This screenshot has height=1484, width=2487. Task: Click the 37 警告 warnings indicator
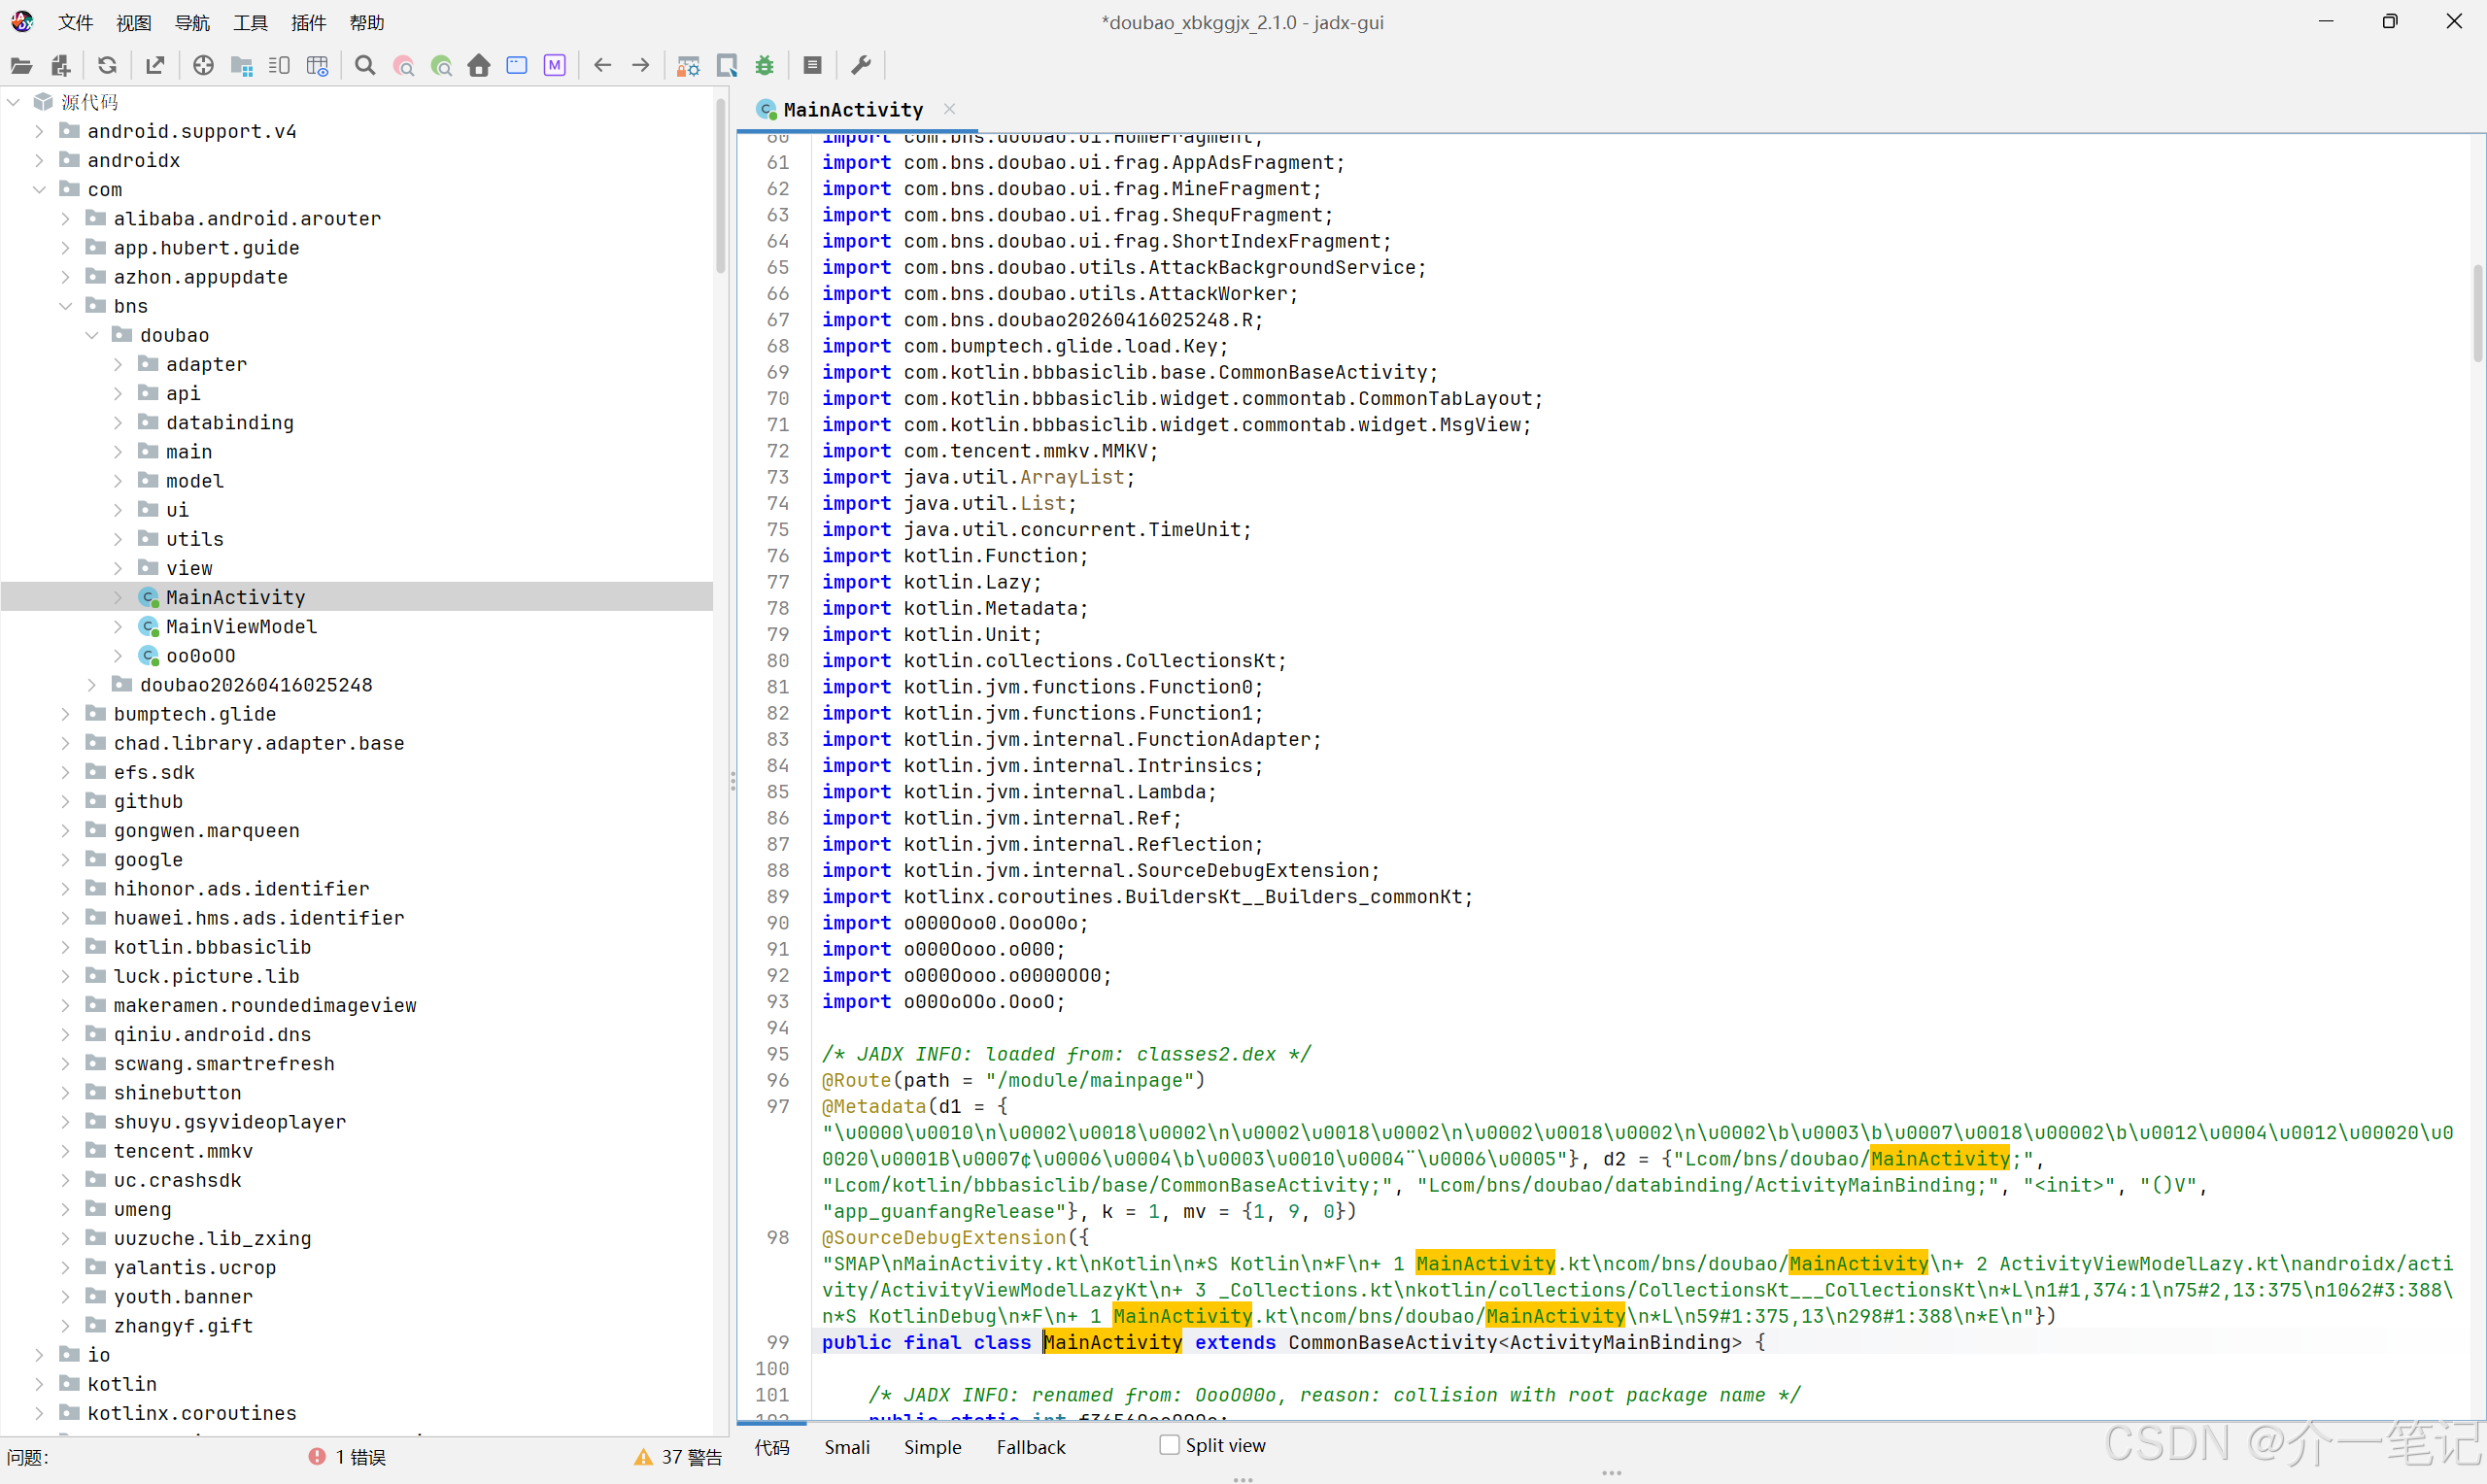679,1457
